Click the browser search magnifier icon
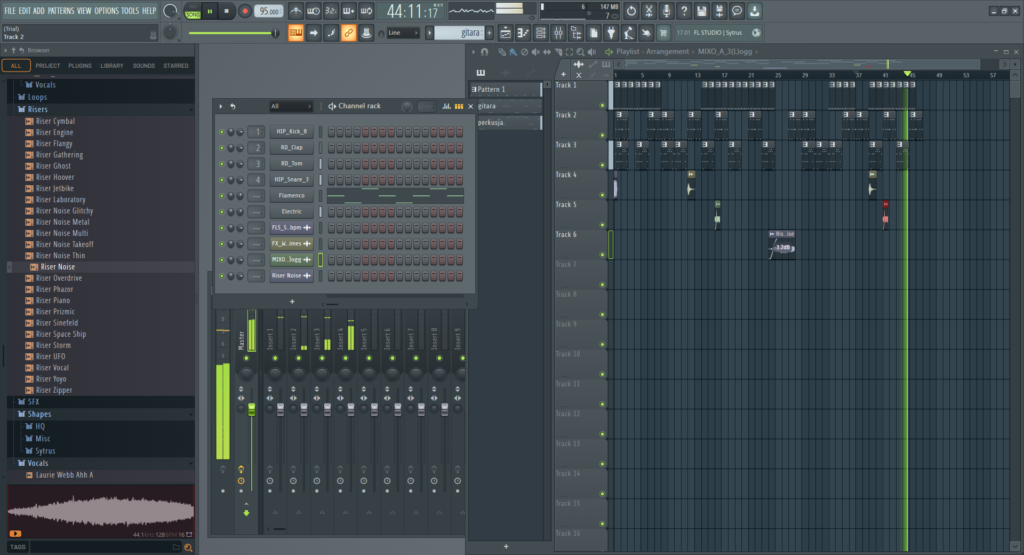 pyautogui.click(x=188, y=547)
